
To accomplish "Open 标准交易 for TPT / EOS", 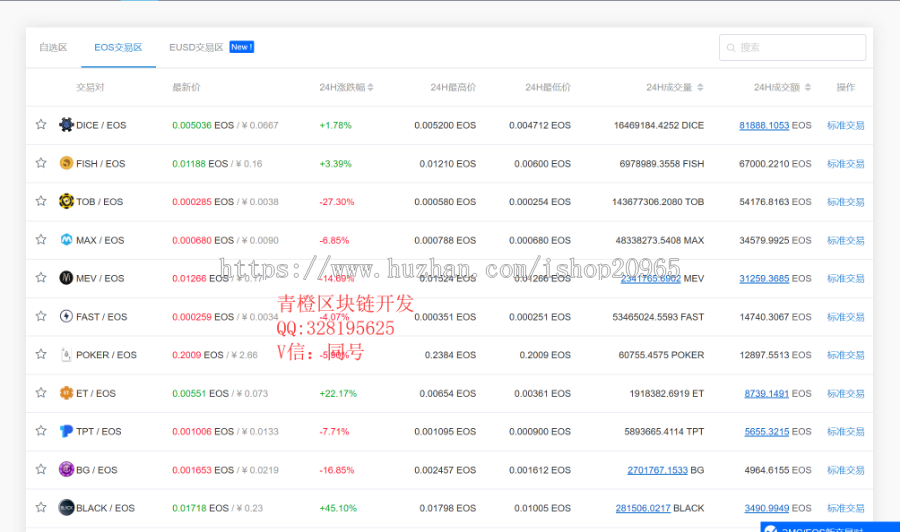I will tap(845, 431).
